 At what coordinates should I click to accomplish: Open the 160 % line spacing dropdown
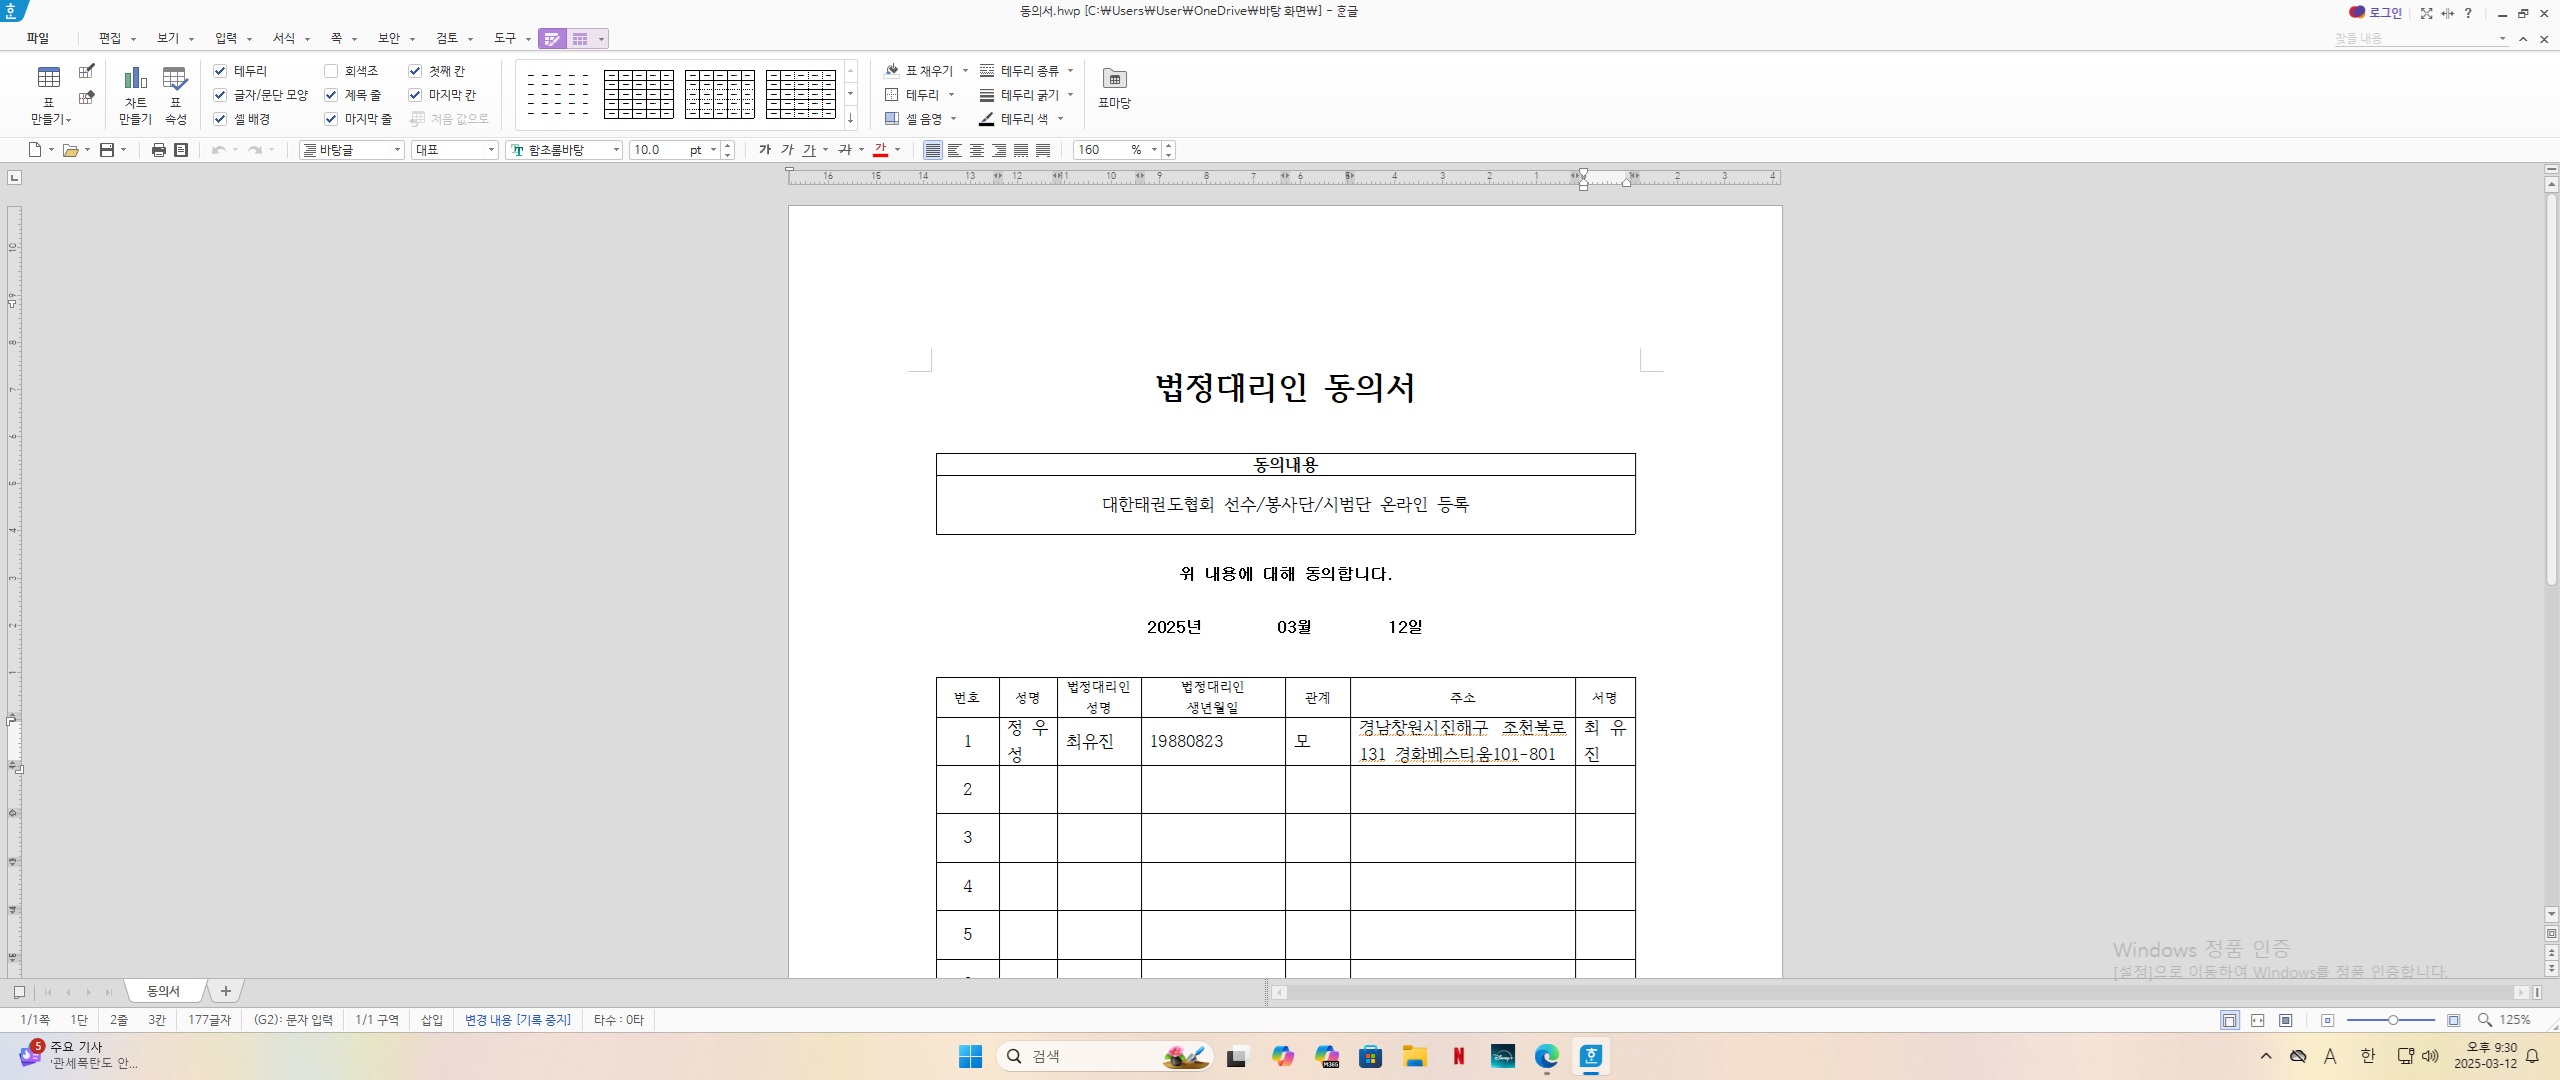pyautogui.click(x=1154, y=150)
